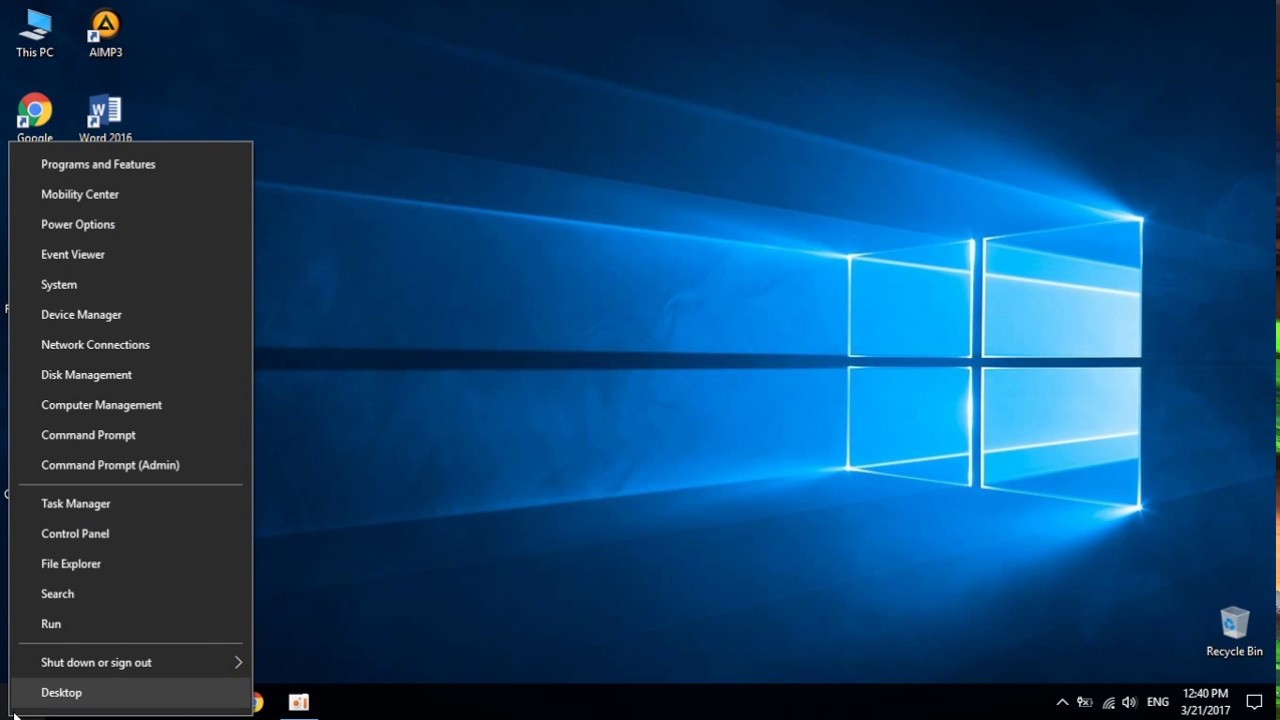This screenshot has height=720, width=1280.
Task: Open the Action Center notification icon
Action: pyautogui.click(x=1254, y=702)
